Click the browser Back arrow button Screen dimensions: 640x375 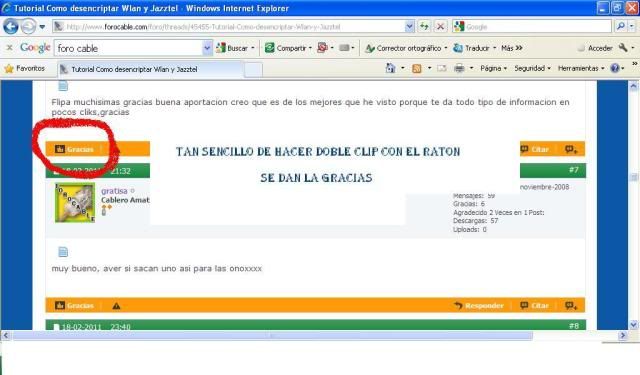coord(11,27)
